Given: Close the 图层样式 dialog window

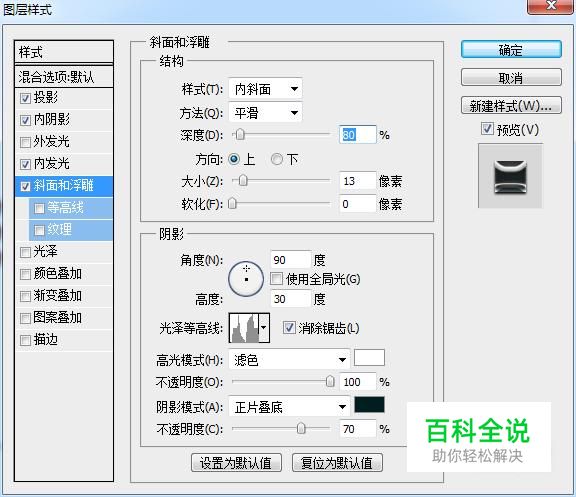Looking at the screenshot, I should click(x=550, y=6).
